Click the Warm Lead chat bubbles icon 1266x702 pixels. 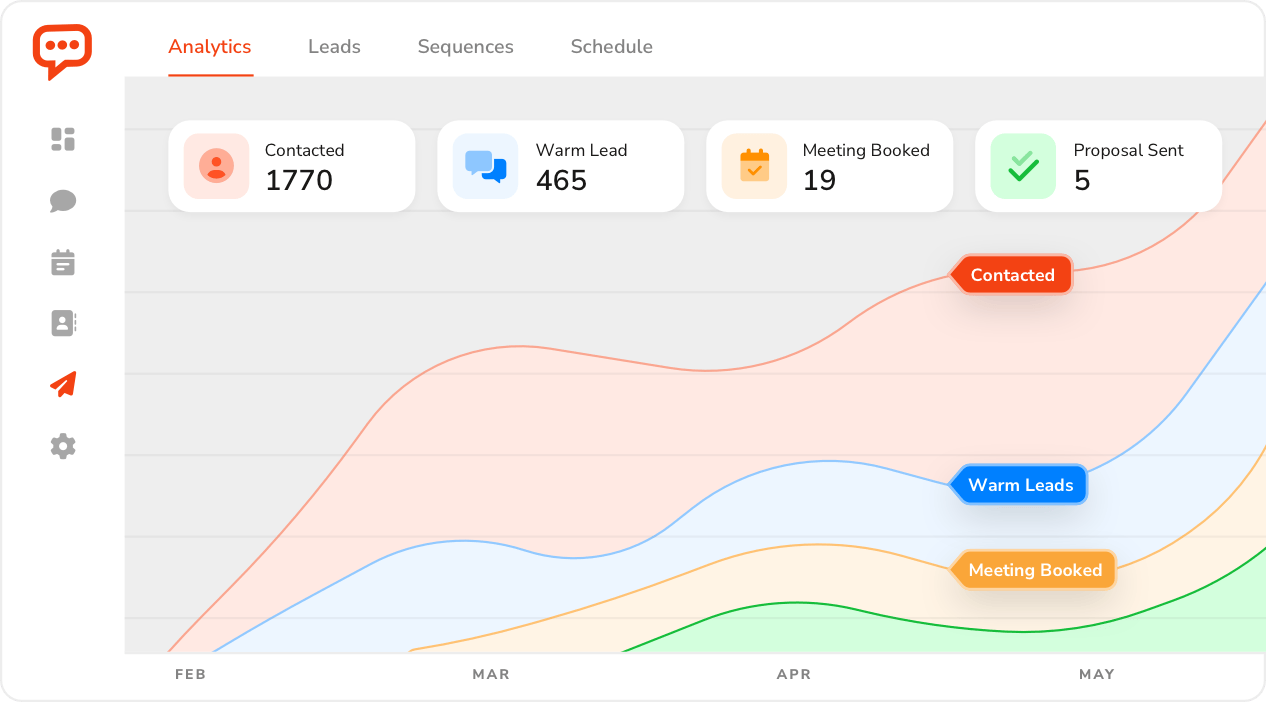(485, 166)
